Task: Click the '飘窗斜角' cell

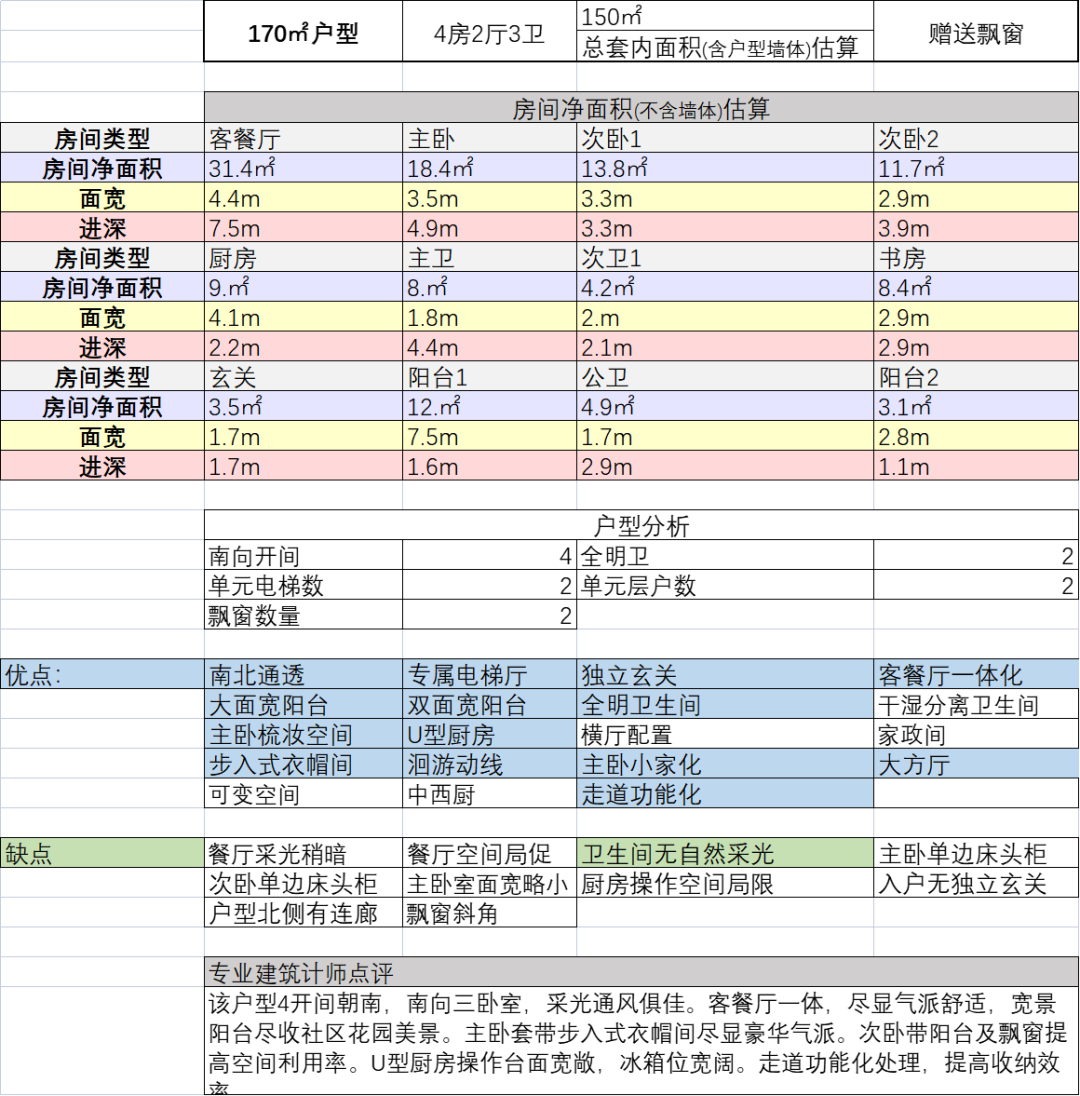Action: (x=489, y=913)
